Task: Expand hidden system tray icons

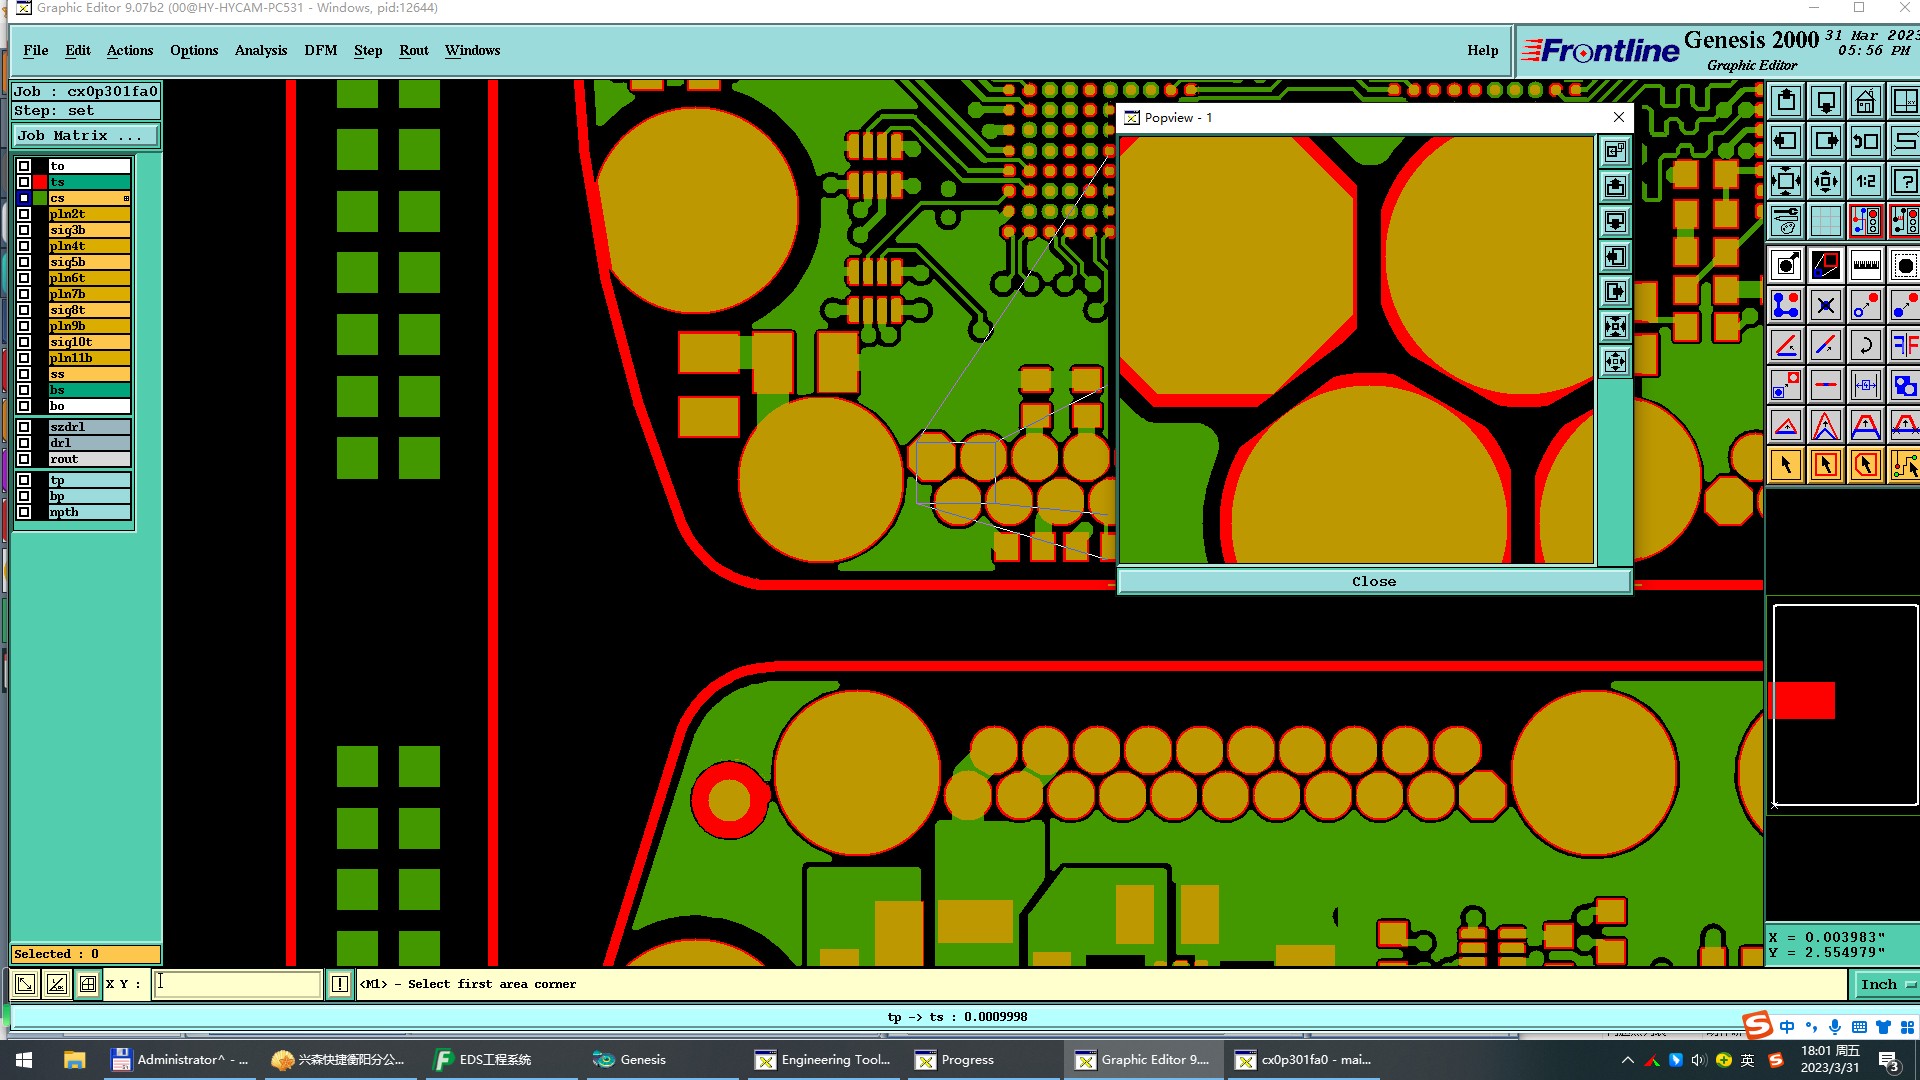Action: point(1627,1060)
